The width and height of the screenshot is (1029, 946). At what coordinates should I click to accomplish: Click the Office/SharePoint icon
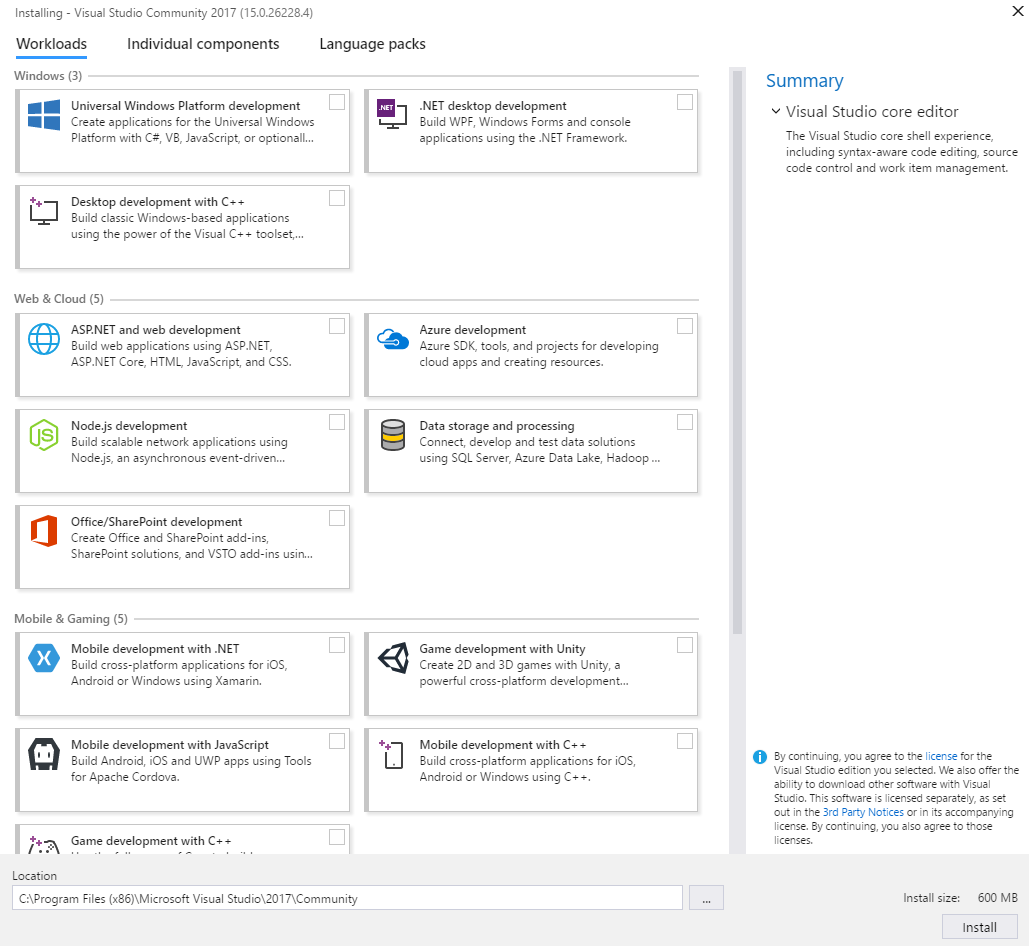coord(44,531)
